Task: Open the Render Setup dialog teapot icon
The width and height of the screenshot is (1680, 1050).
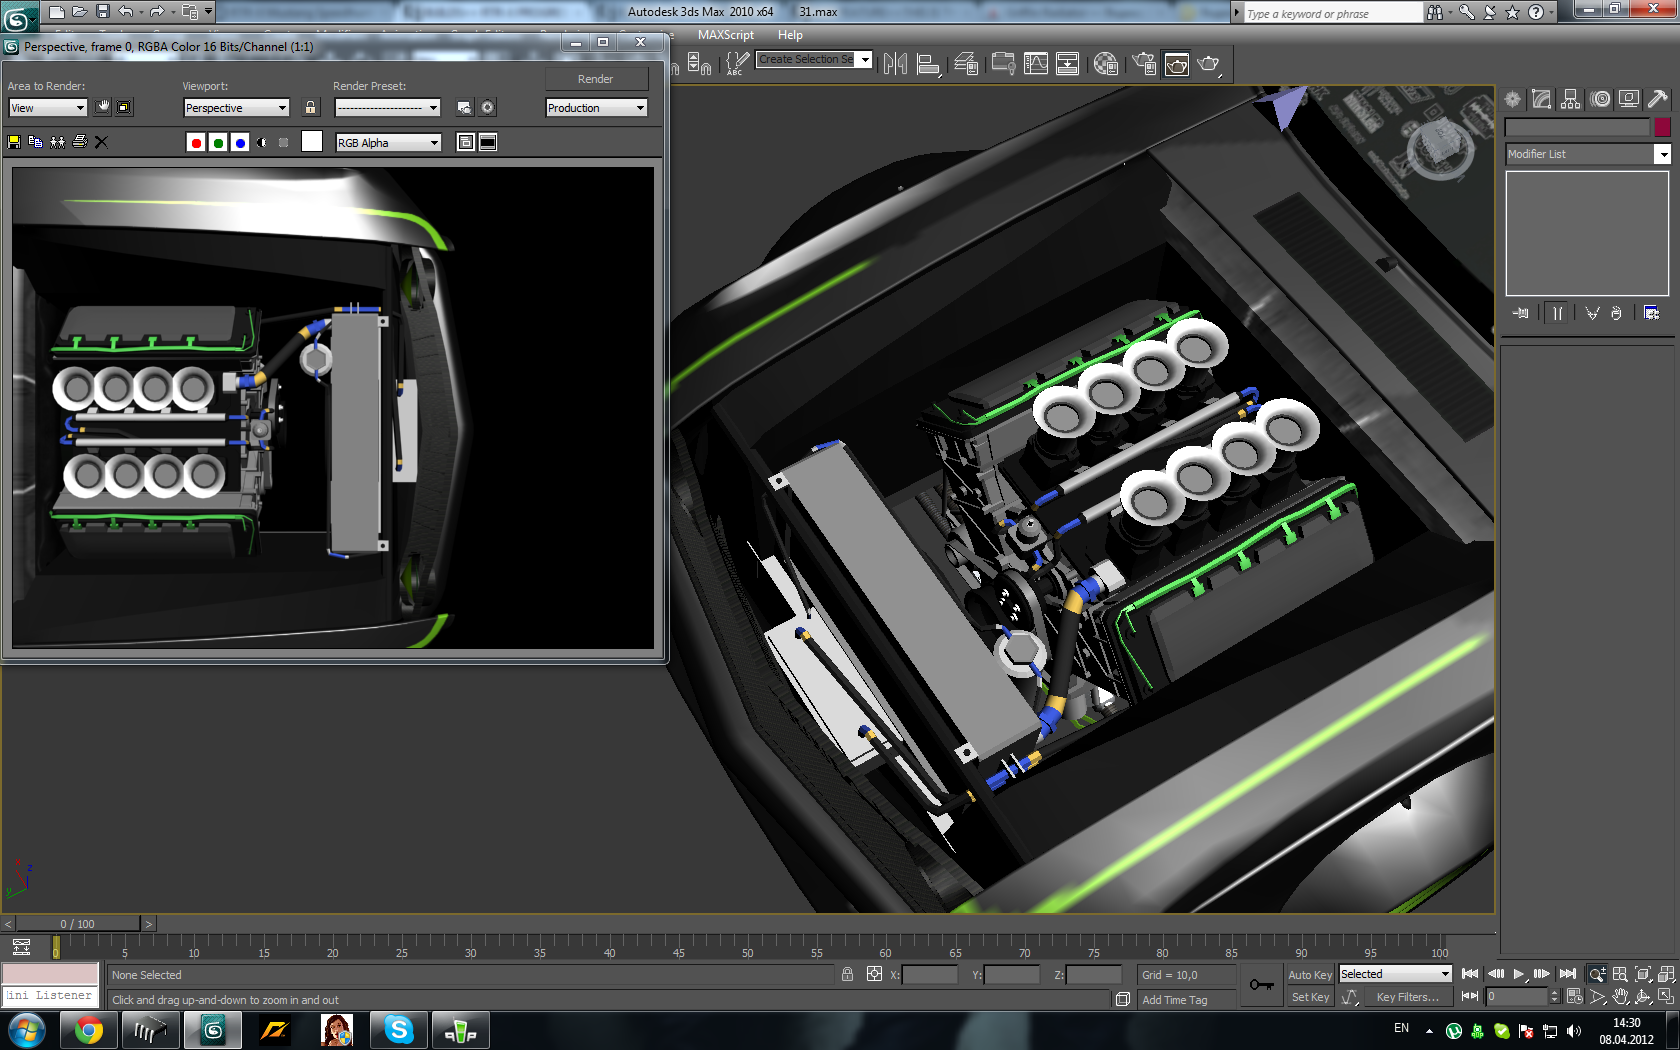Action: 1144,64
